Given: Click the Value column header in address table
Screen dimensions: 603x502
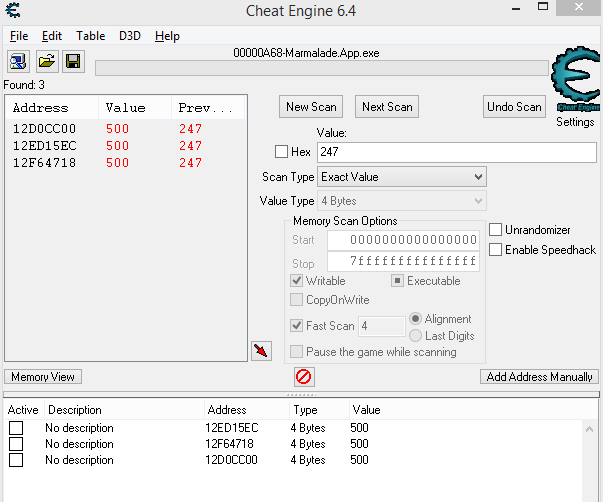Looking at the screenshot, I should pyautogui.click(x=366, y=410).
